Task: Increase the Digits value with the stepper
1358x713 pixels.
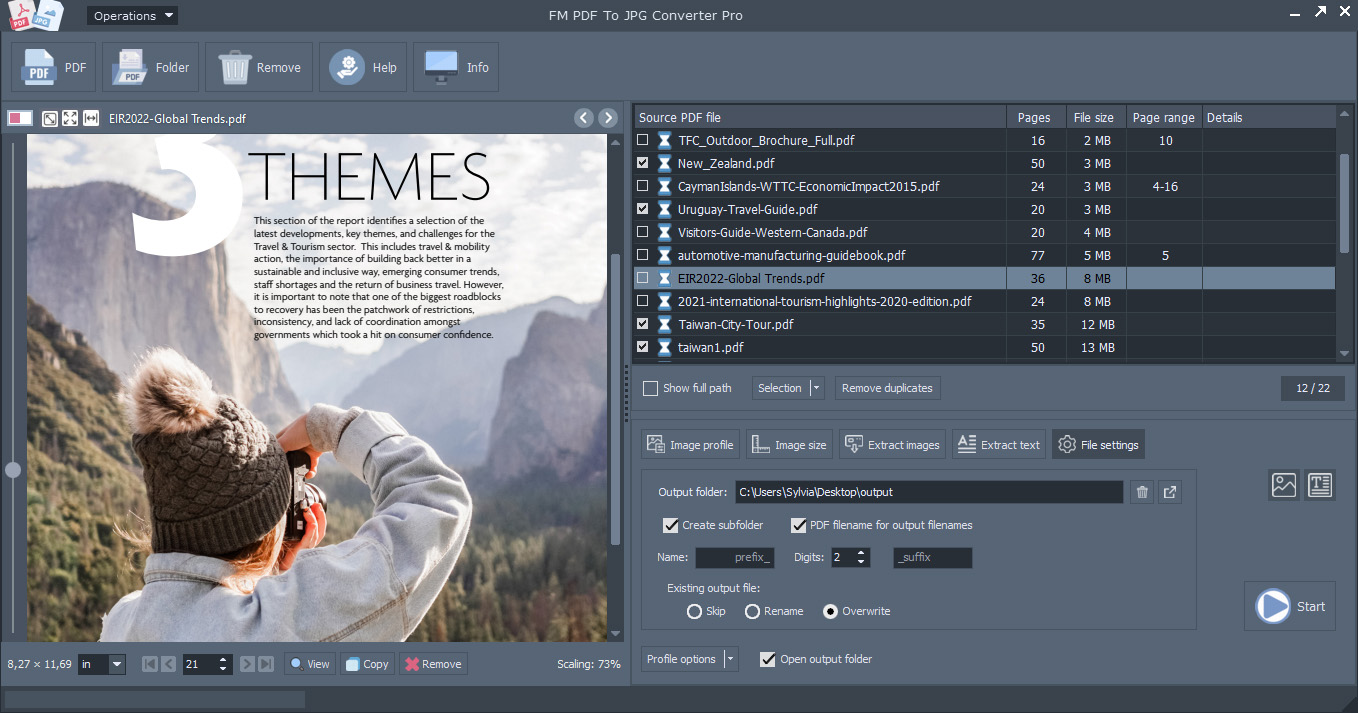Action: (862, 553)
